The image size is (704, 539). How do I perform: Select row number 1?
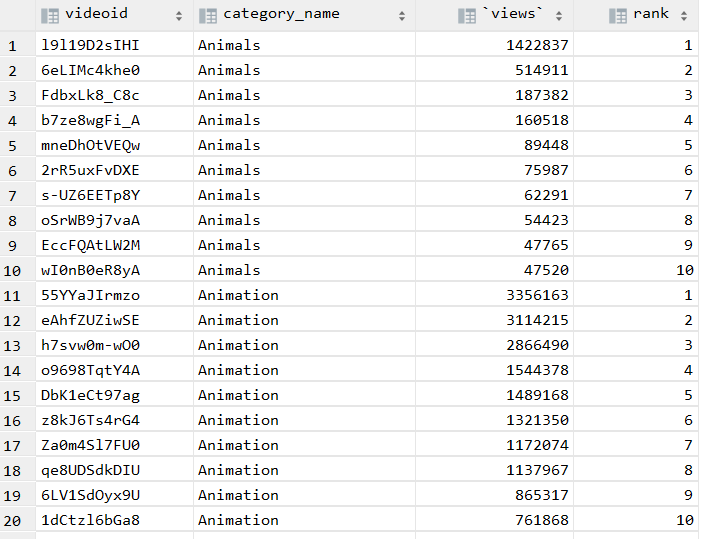[x=12, y=46]
